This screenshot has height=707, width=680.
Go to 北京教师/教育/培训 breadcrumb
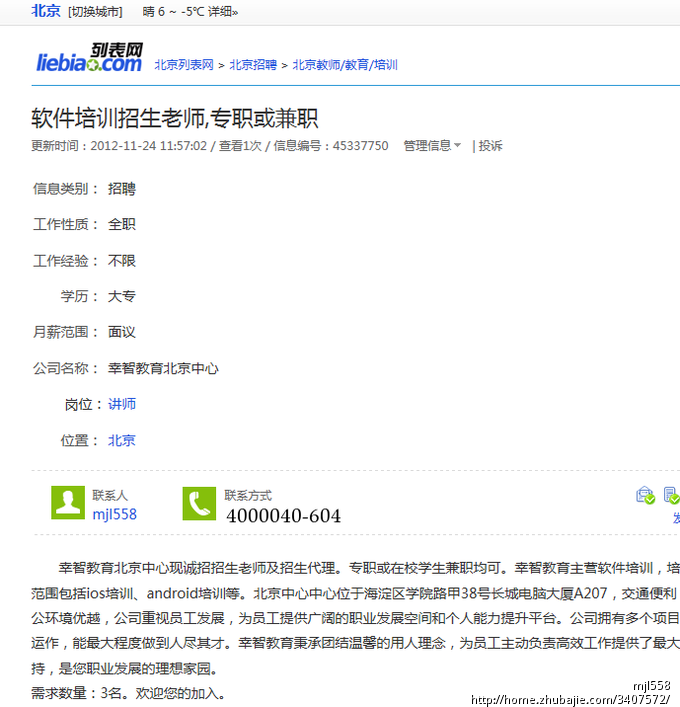345,65
